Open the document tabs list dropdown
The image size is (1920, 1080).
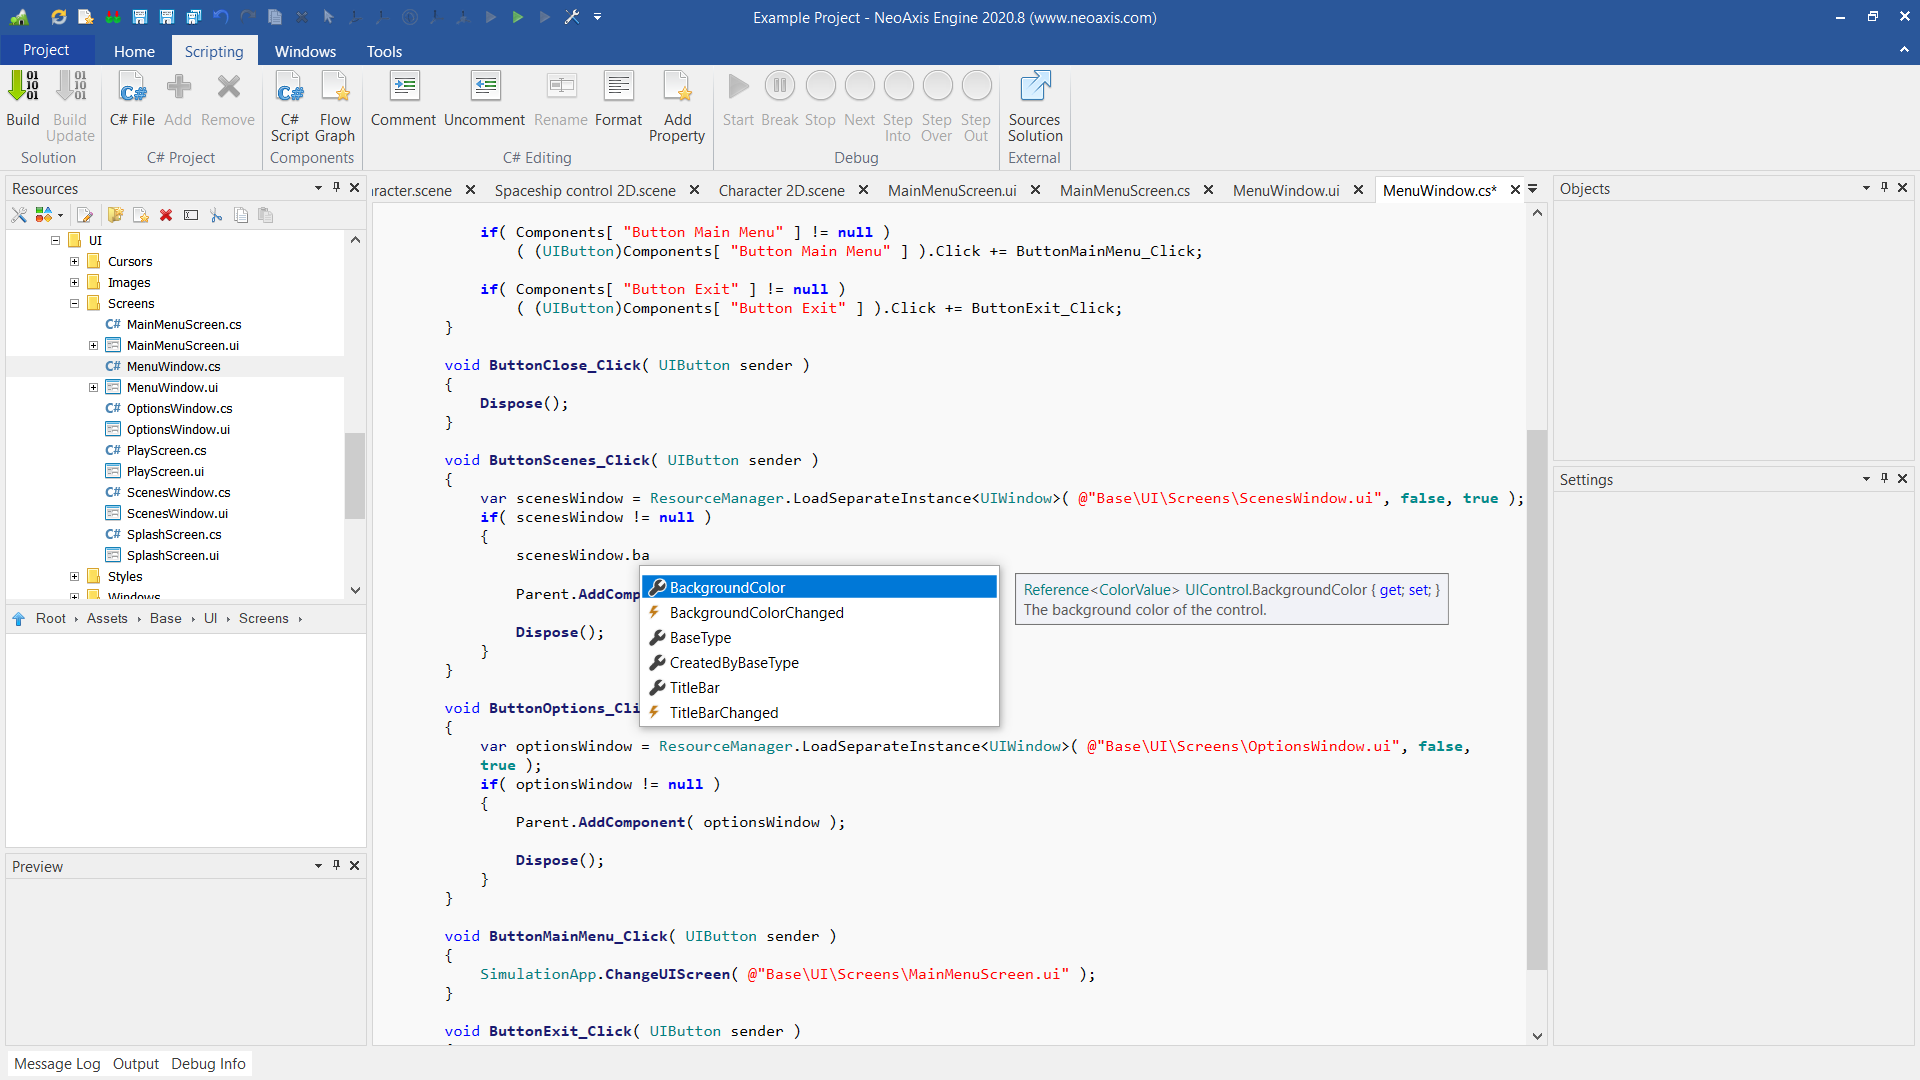pyautogui.click(x=1533, y=189)
